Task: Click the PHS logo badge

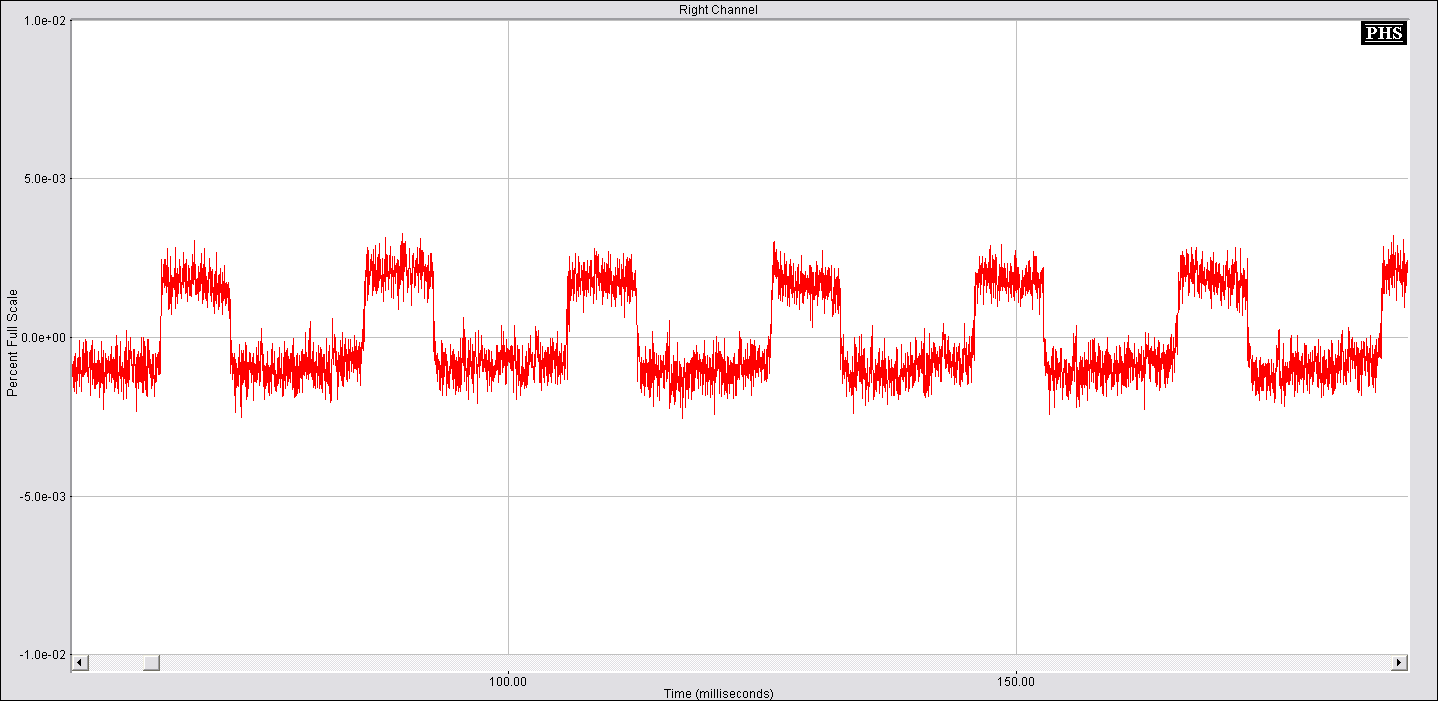Action: coord(1384,33)
